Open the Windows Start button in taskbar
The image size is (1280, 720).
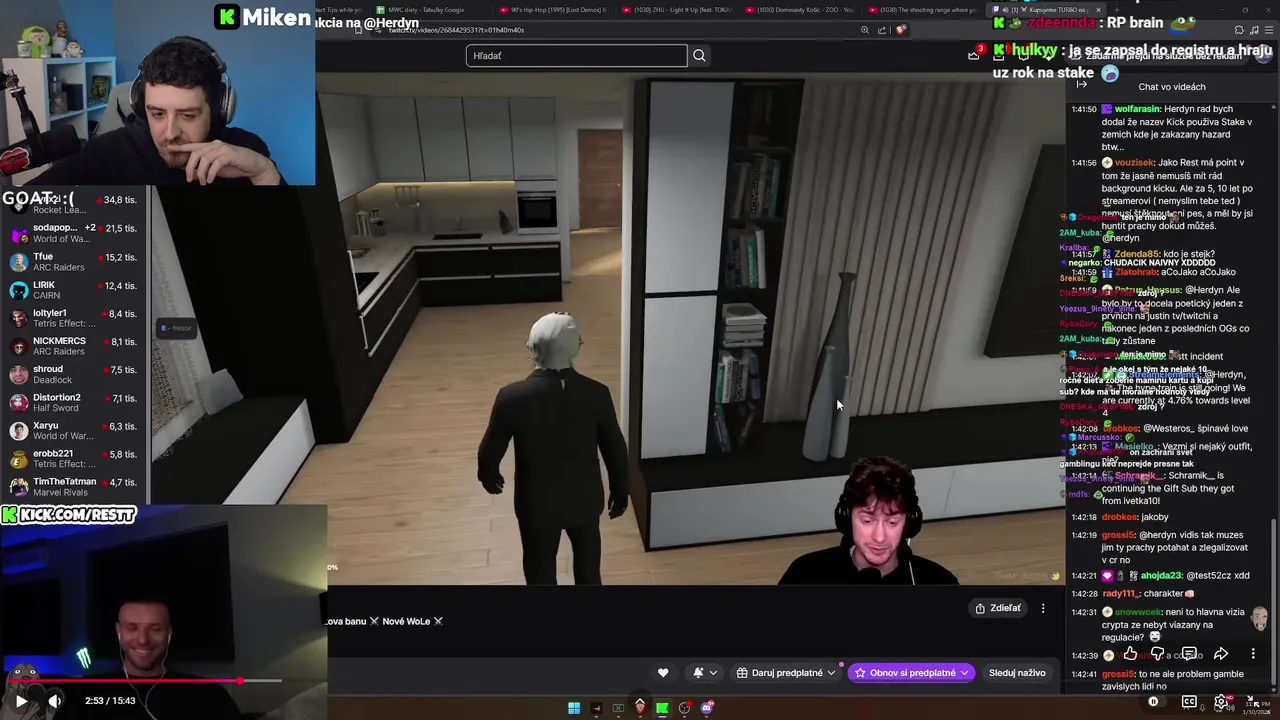(574, 708)
